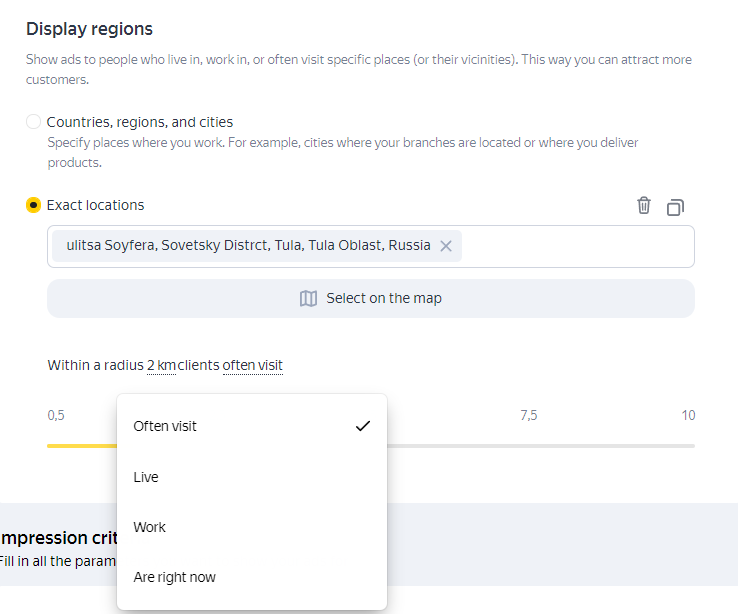Click the checkmark beside Often visit

(x=362, y=426)
